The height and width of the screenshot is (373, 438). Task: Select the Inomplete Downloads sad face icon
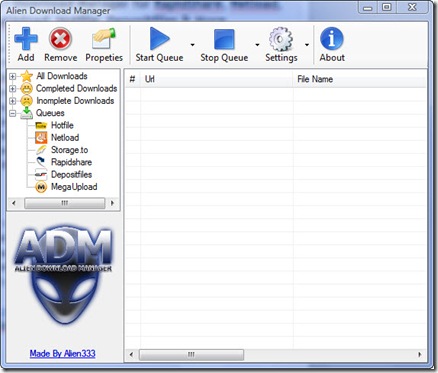(x=26, y=101)
